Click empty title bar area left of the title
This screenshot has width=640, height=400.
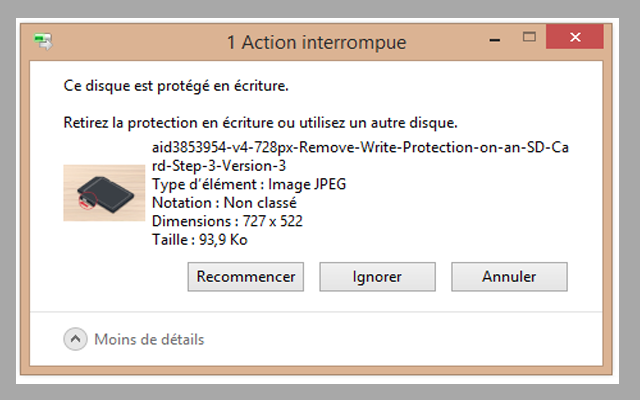pyautogui.click(x=130, y=42)
